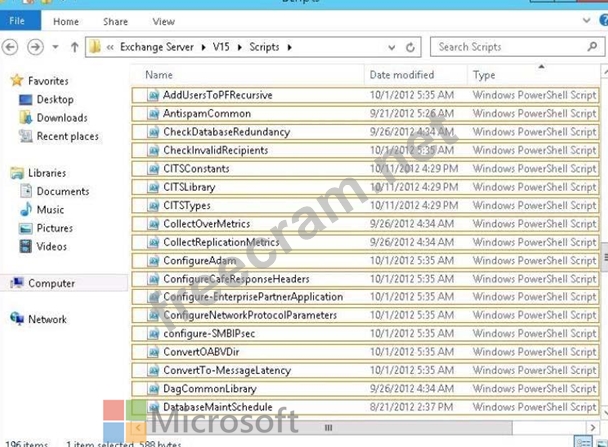608x447 pixels.
Task: Select ConfigureNetworkProtocolParameters file name
Action: [250, 315]
